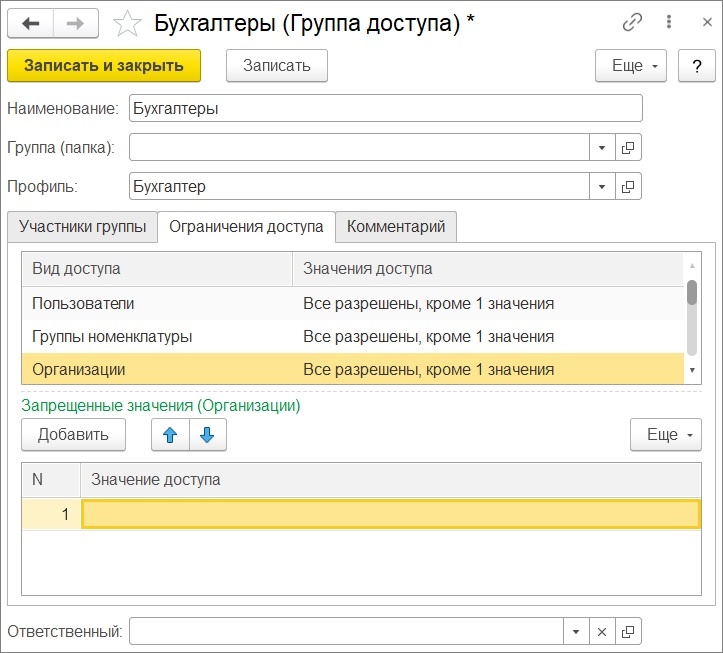Open help with question mark button
The width and height of the screenshot is (723, 653).
[x=697, y=65]
